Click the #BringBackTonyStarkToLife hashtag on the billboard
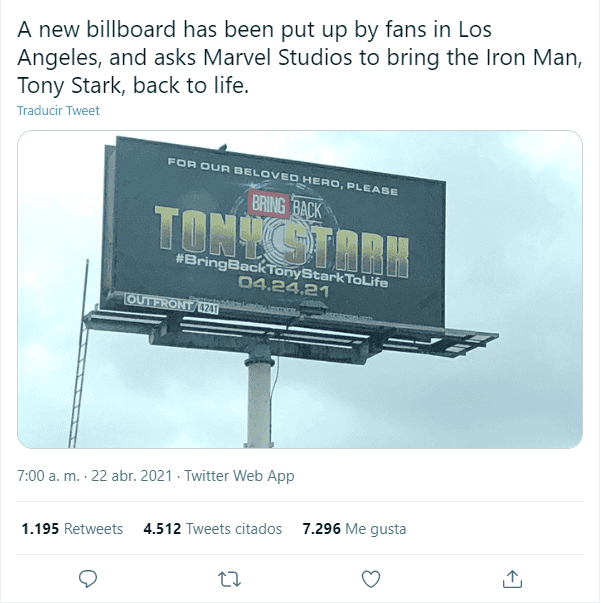601x603 pixels. click(278, 266)
